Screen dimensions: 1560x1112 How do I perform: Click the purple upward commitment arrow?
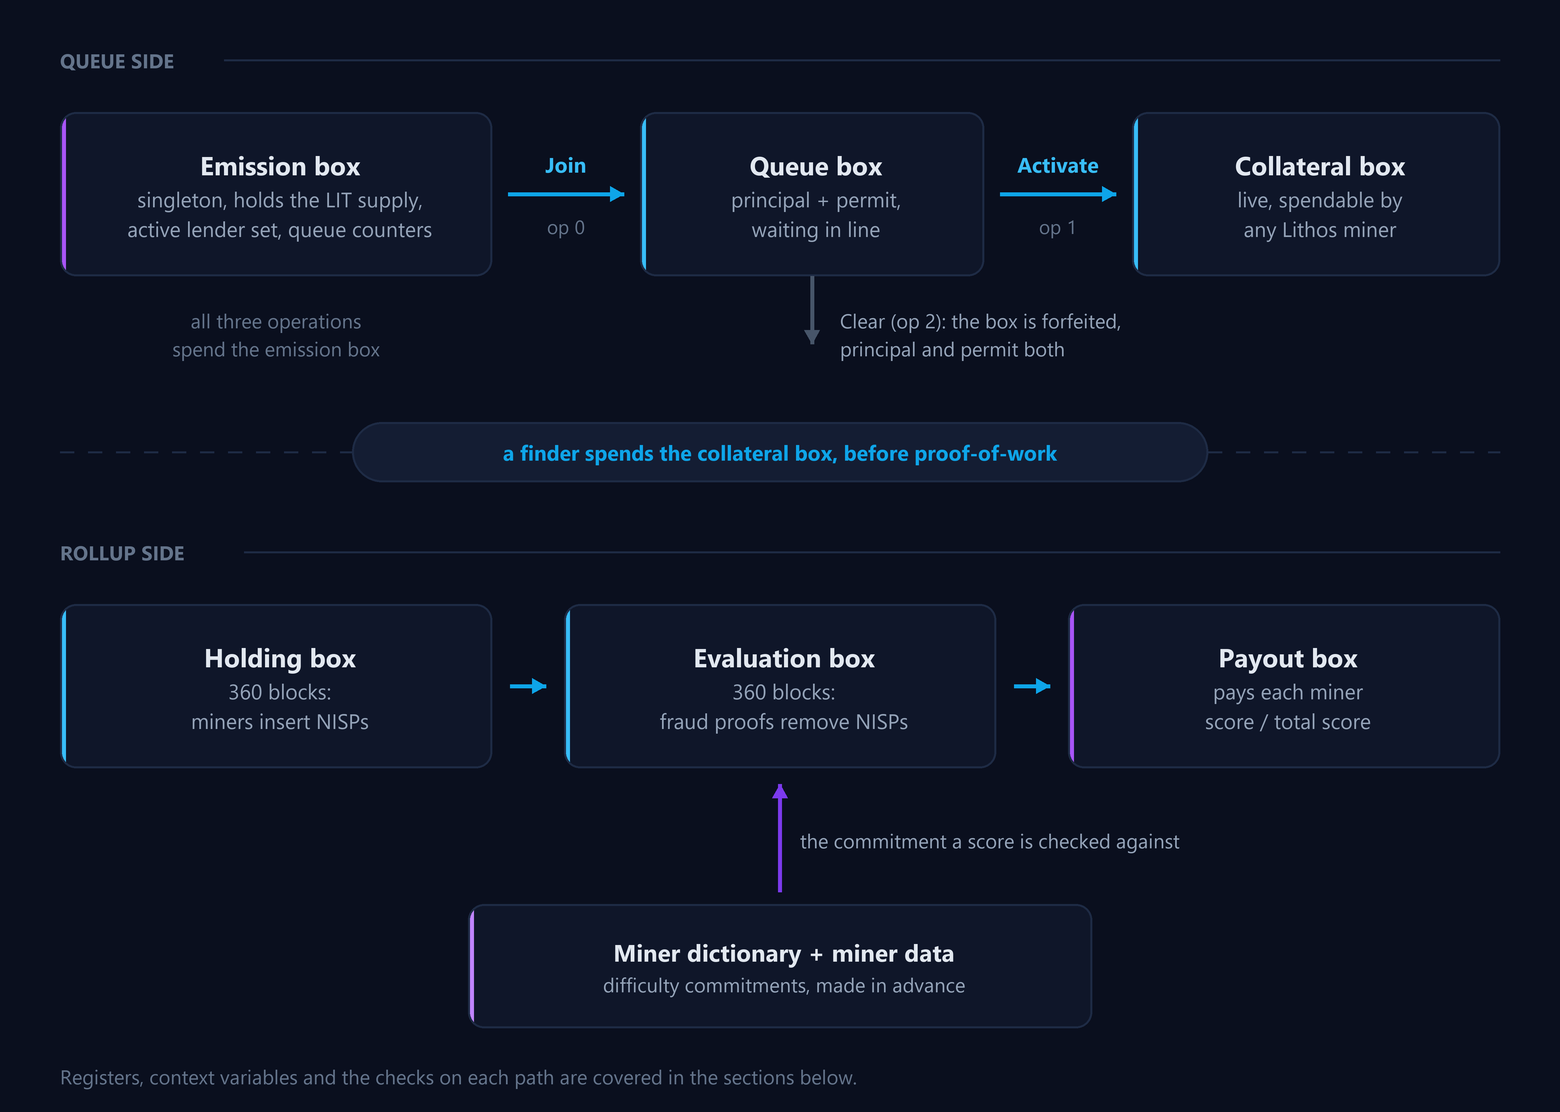click(x=780, y=838)
